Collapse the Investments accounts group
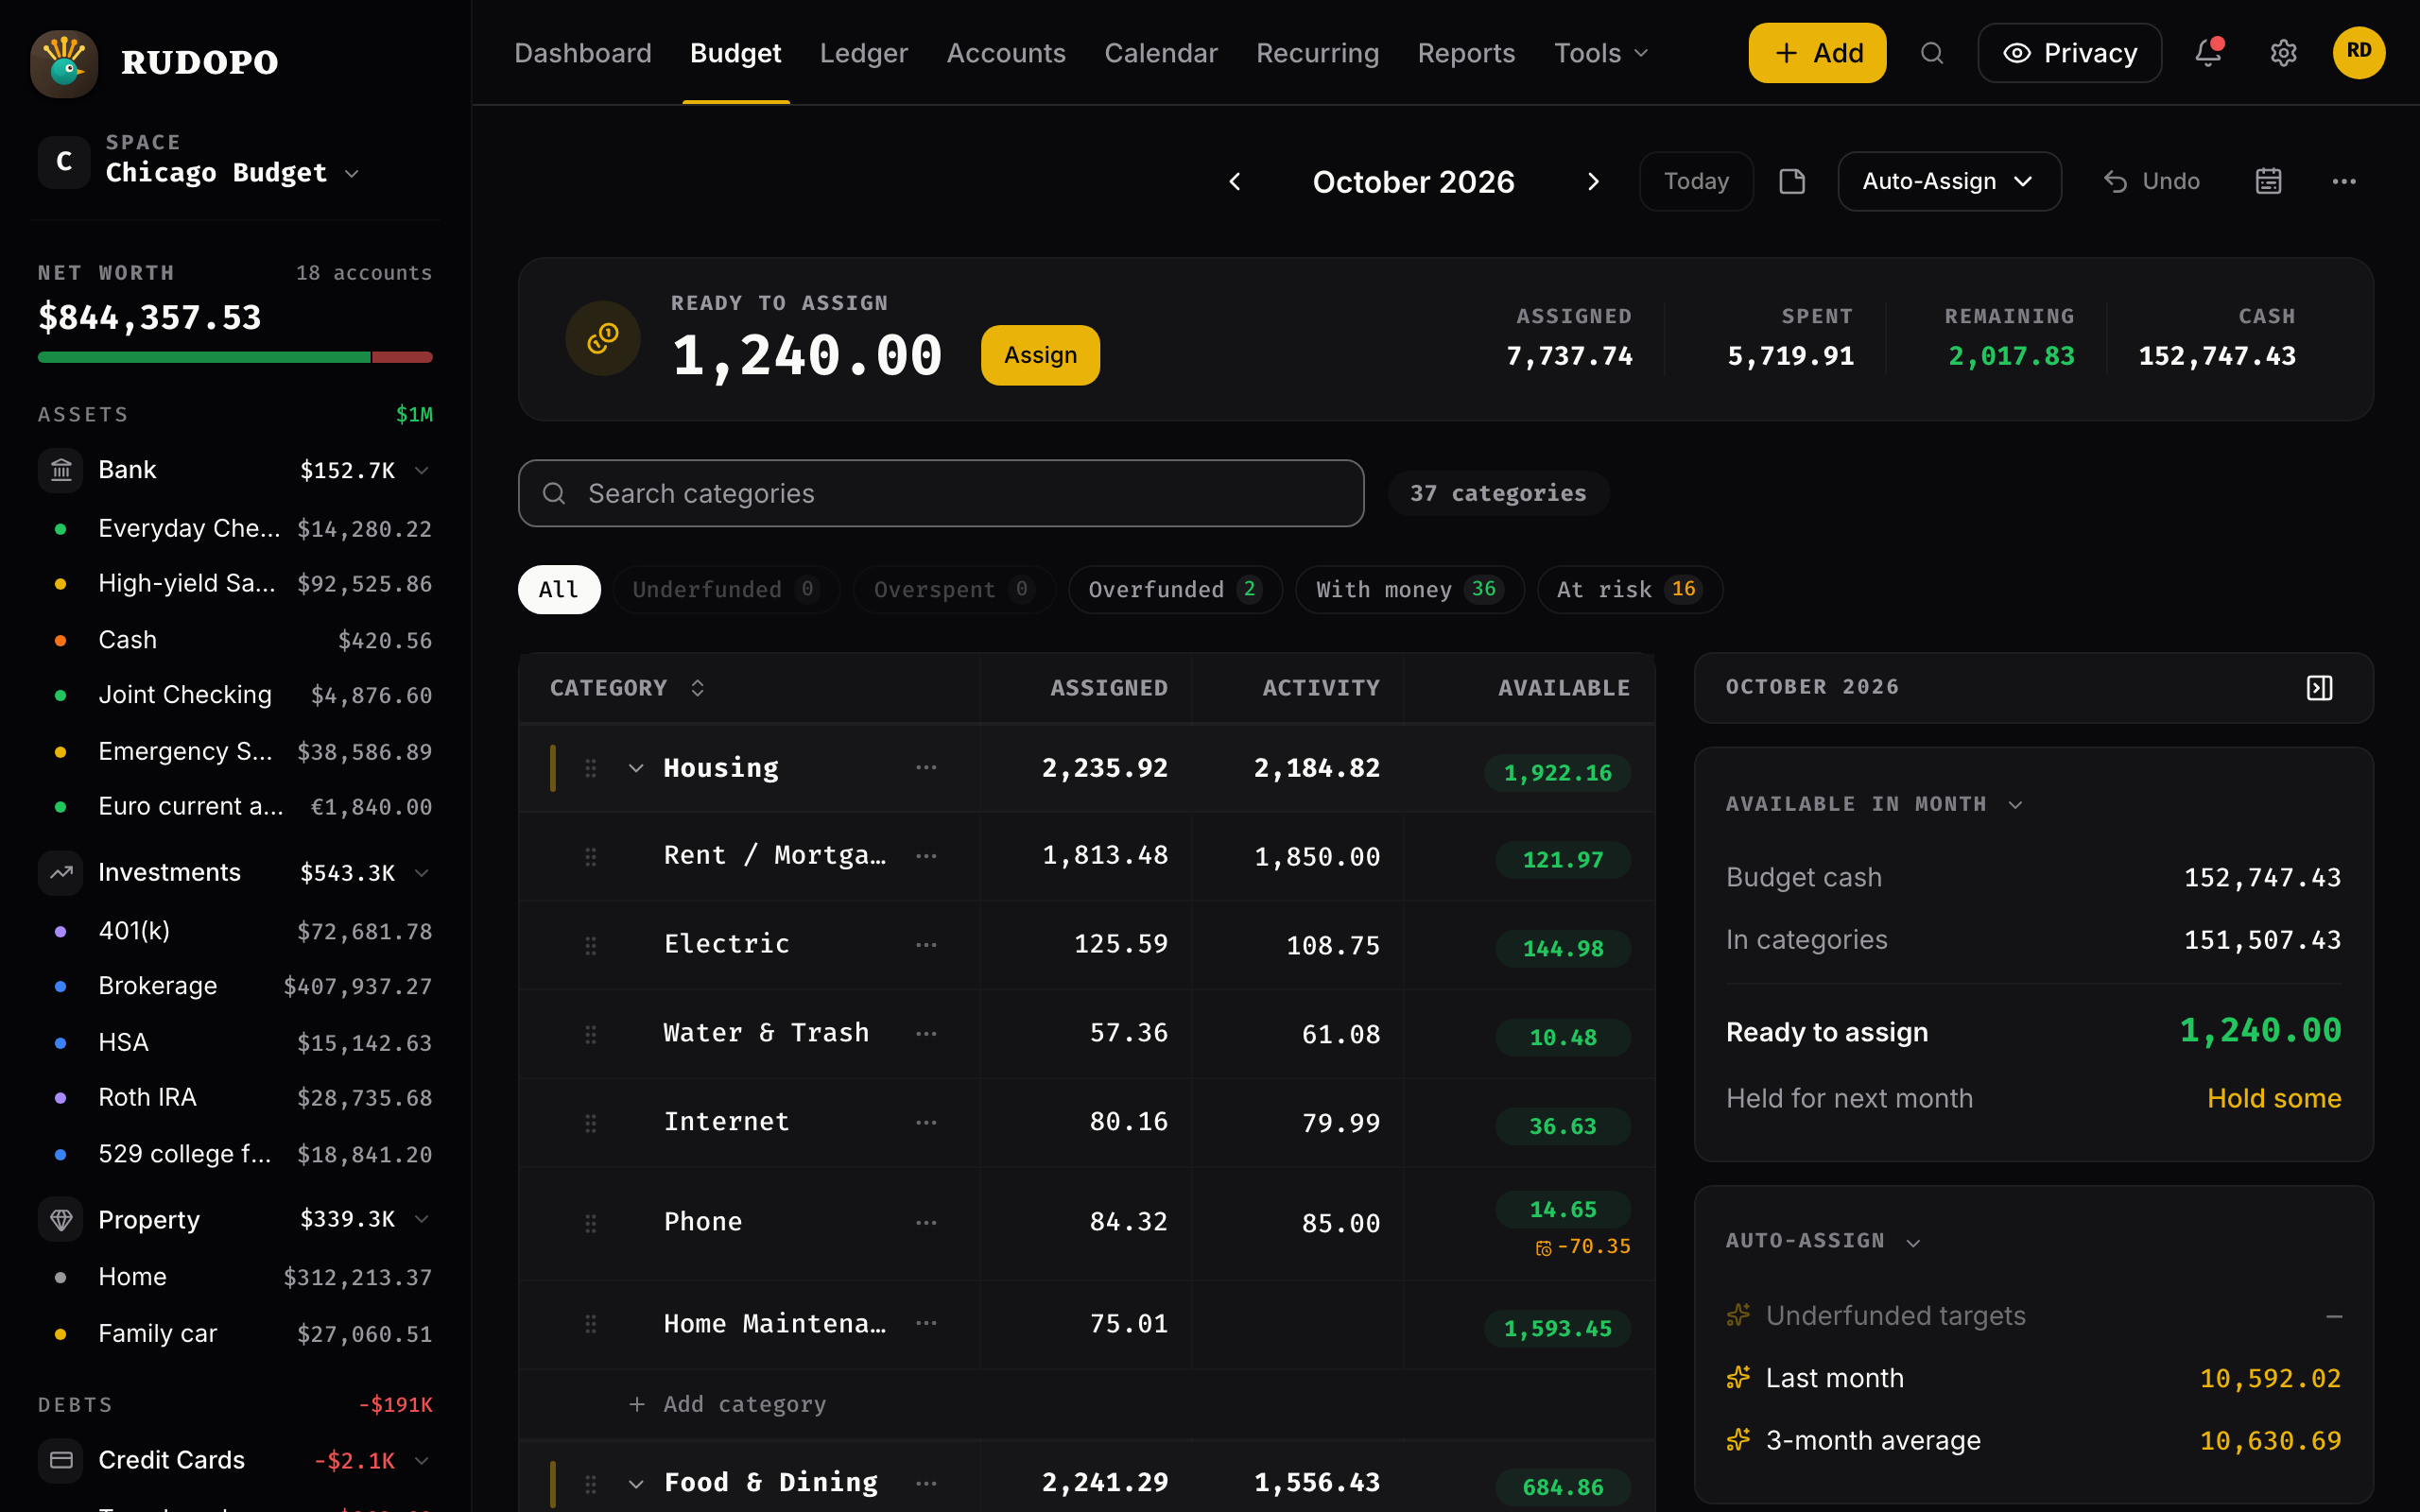 pos(422,873)
